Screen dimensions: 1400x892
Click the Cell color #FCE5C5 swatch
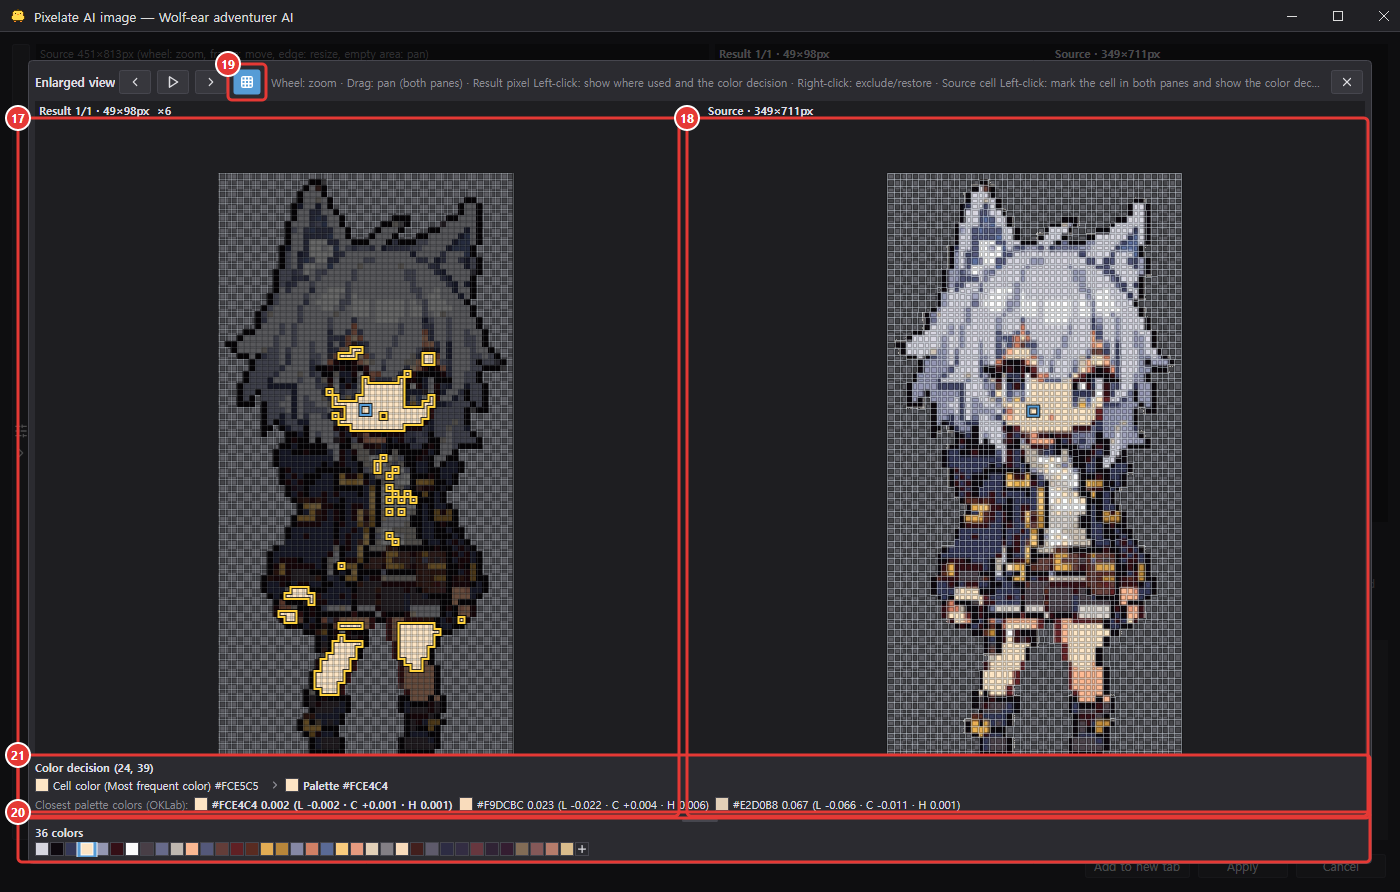42,786
